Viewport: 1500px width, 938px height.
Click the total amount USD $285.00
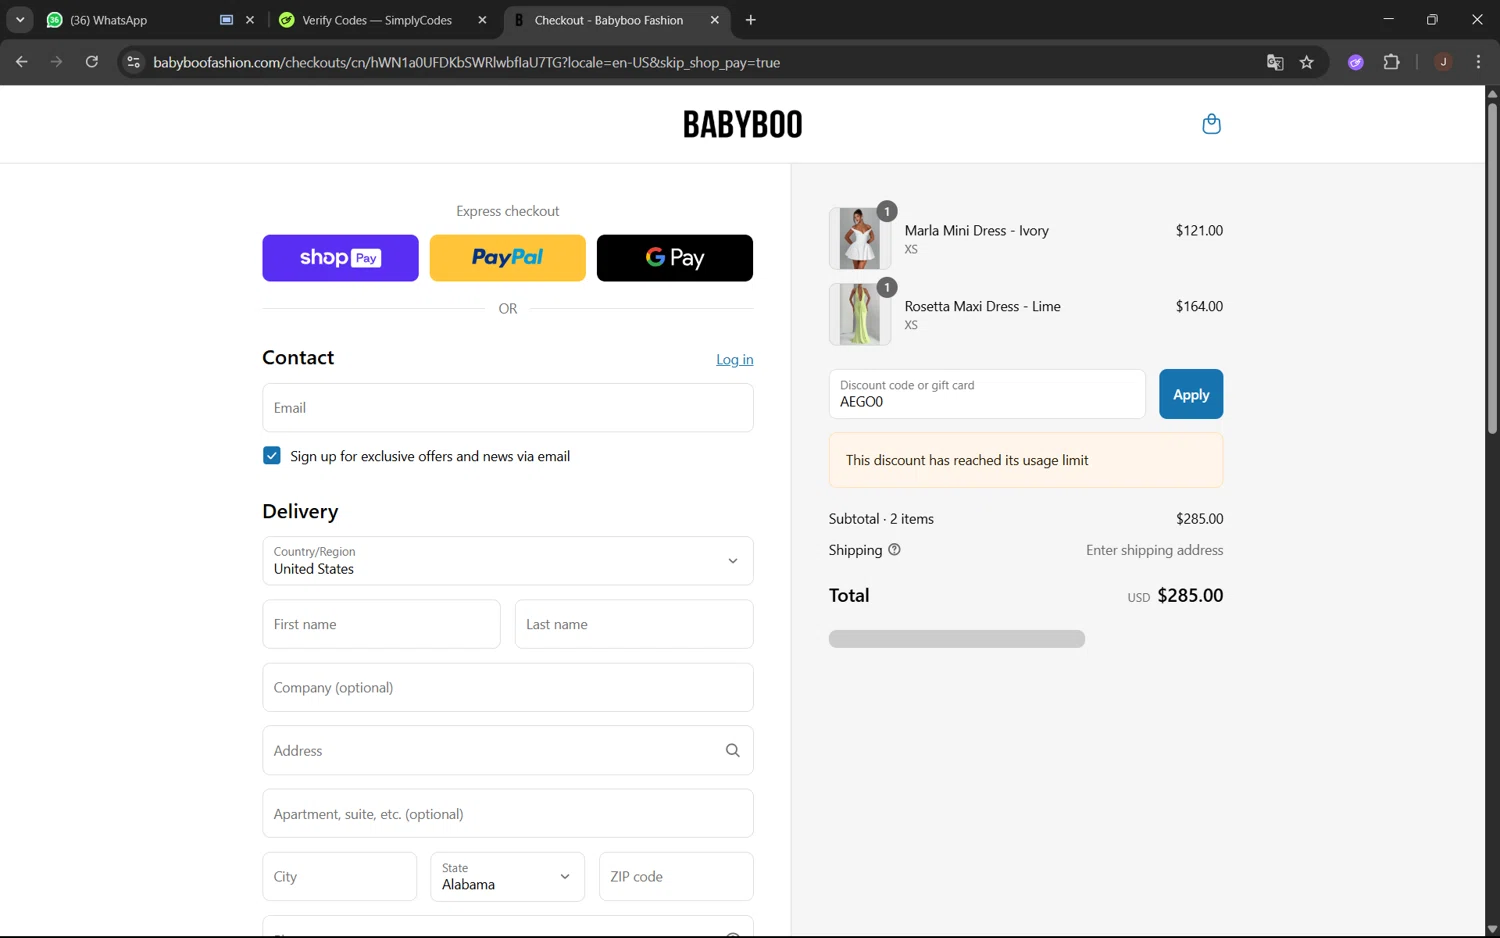click(1175, 596)
